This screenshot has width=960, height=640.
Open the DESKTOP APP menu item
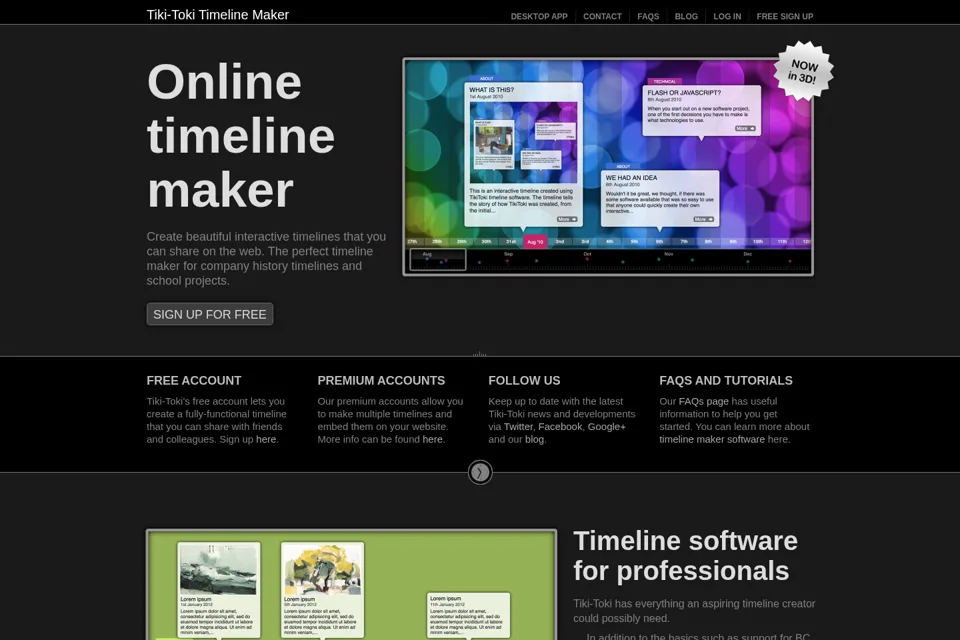[x=539, y=17]
